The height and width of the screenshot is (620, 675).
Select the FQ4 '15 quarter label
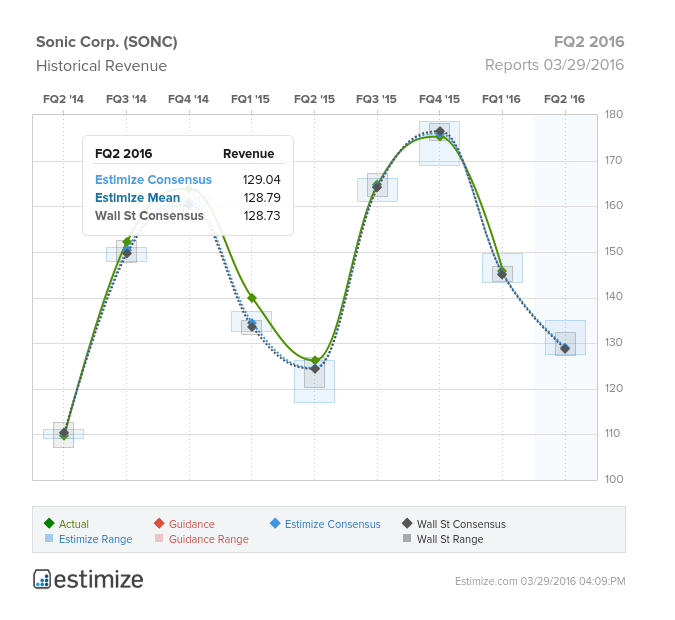click(x=440, y=99)
